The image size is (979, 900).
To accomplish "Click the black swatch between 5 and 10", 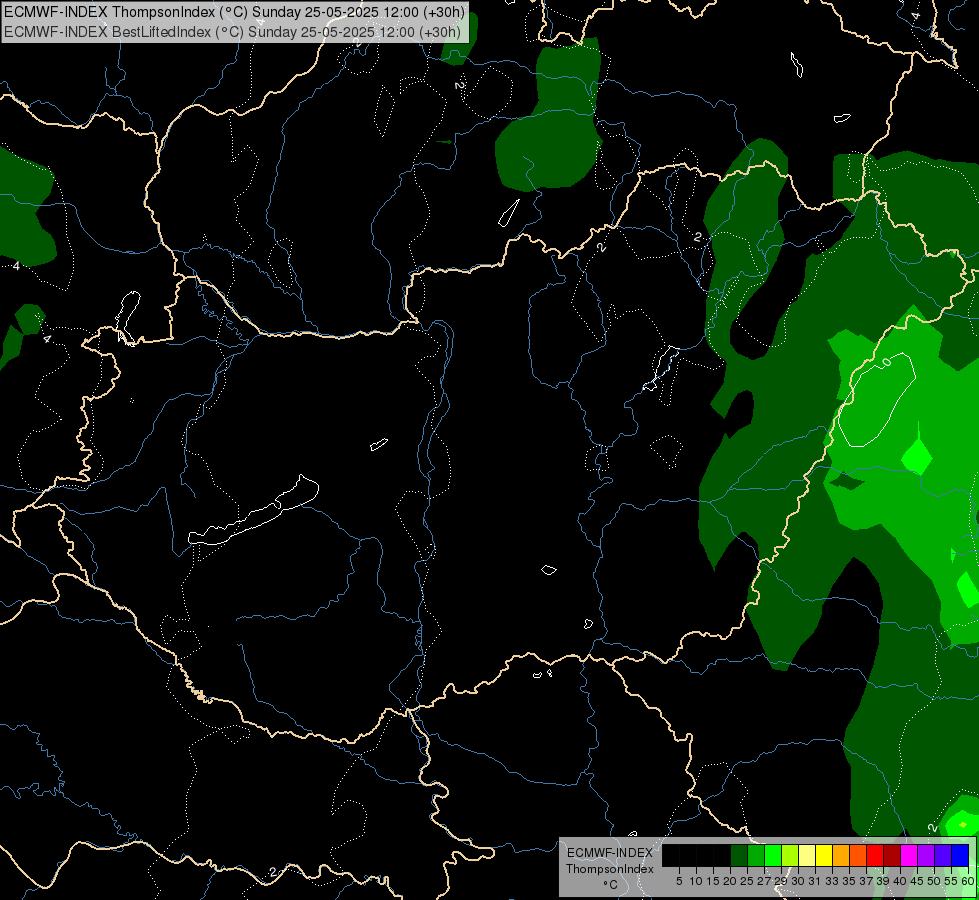I will [688, 856].
